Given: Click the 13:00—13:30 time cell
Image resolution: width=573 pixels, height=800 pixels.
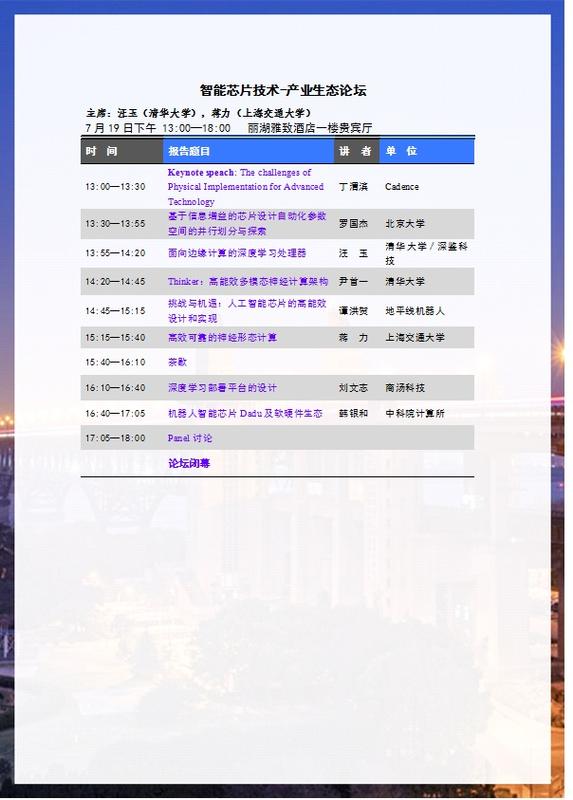Looking at the screenshot, I should (115, 187).
